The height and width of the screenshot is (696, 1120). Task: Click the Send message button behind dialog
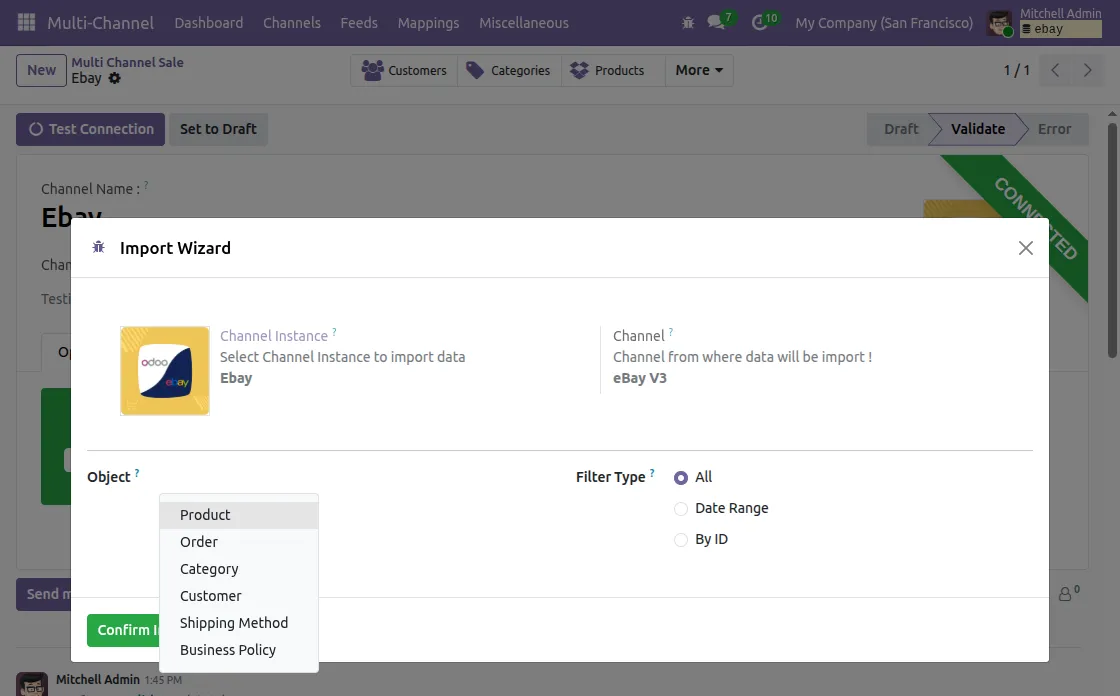point(44,595)
